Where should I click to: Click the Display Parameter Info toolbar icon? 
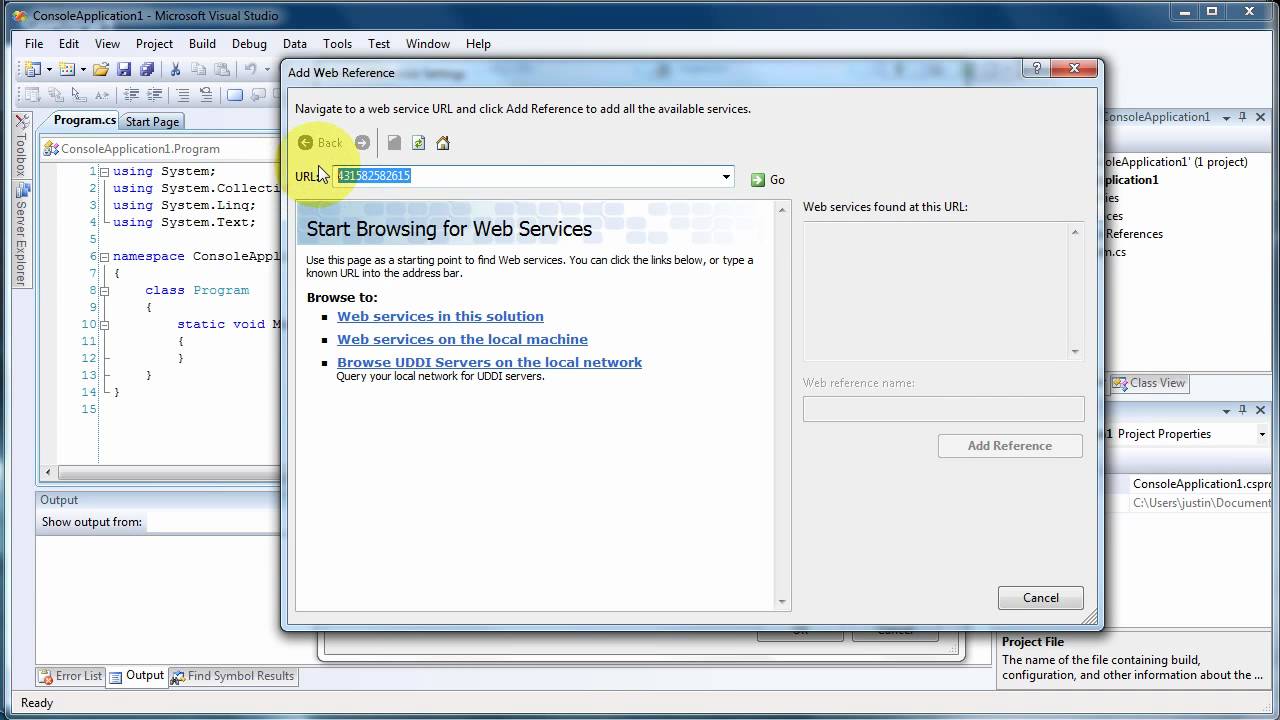[x=56, y=95]
